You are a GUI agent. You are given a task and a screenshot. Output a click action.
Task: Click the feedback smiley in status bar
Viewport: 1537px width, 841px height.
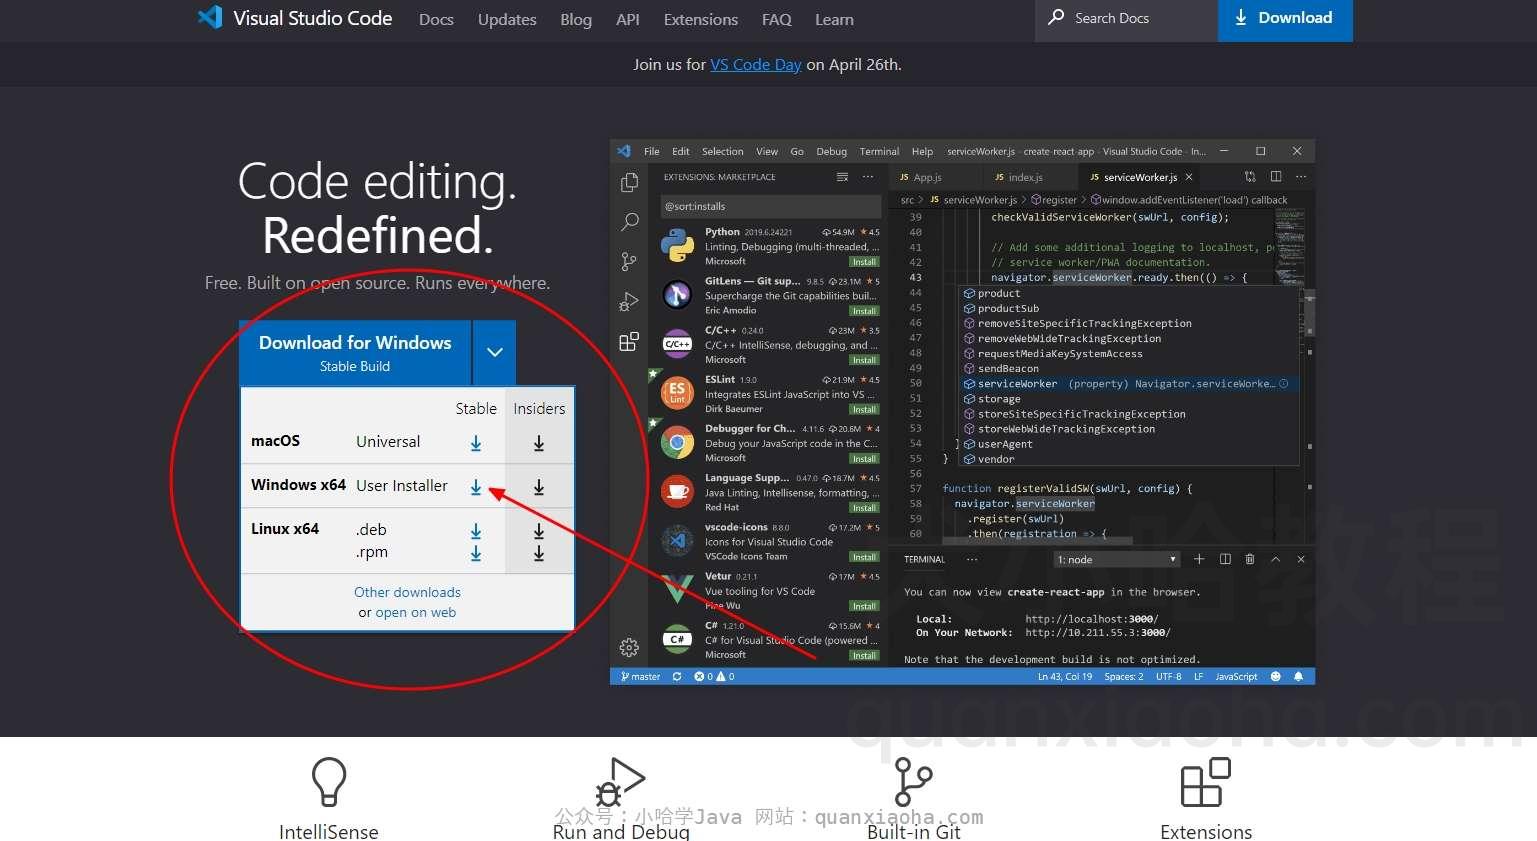click(1275, 677)
